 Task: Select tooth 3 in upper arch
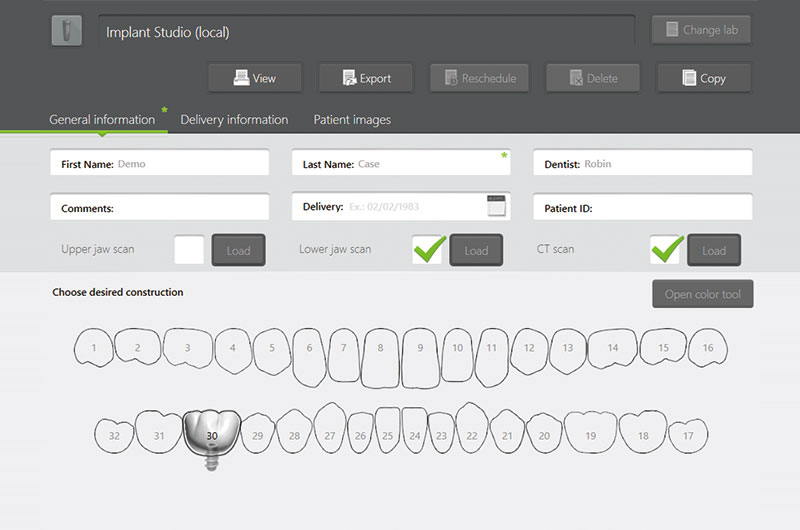coord(187,348)
